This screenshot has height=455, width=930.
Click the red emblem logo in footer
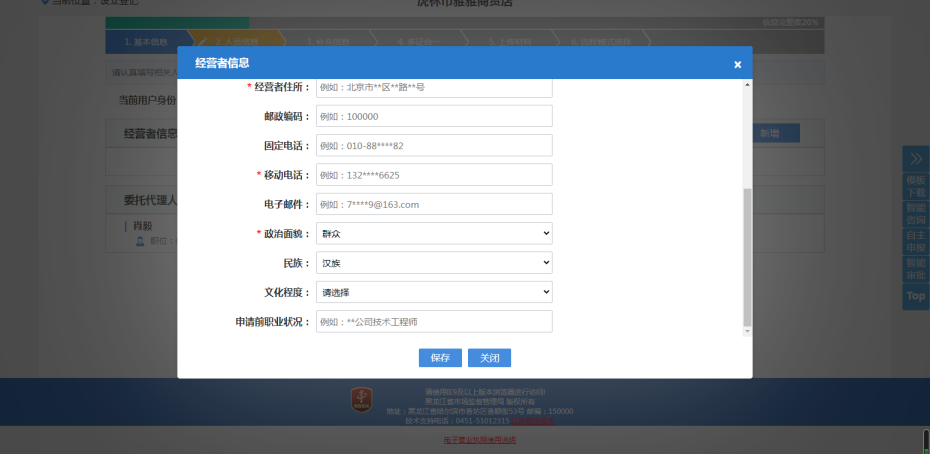(x=362, y=400)
